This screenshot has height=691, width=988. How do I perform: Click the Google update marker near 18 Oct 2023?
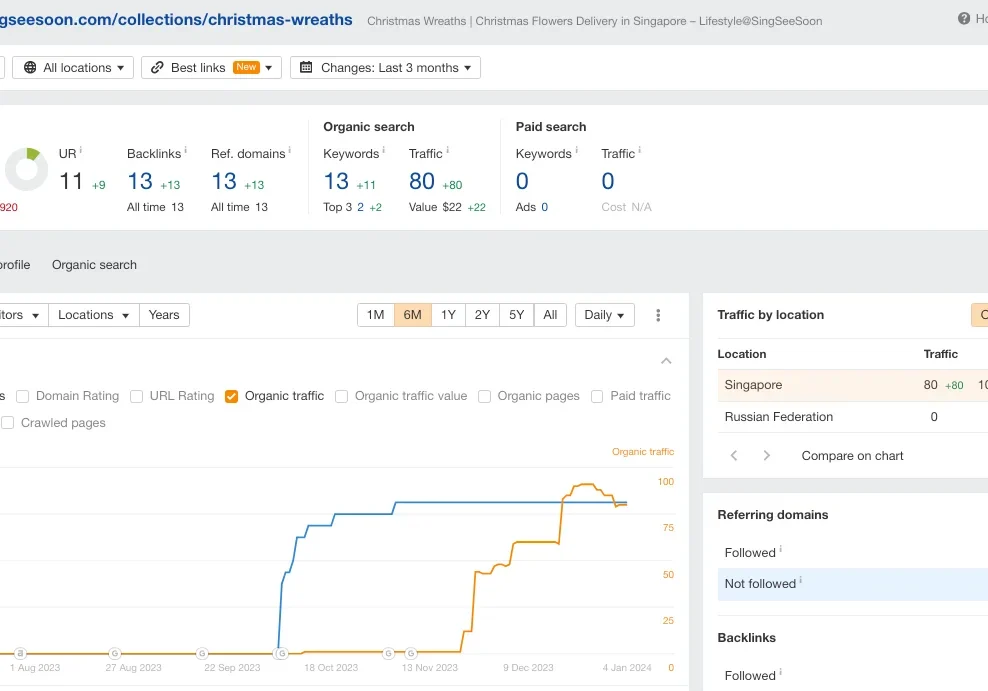(x=281, y=653)
